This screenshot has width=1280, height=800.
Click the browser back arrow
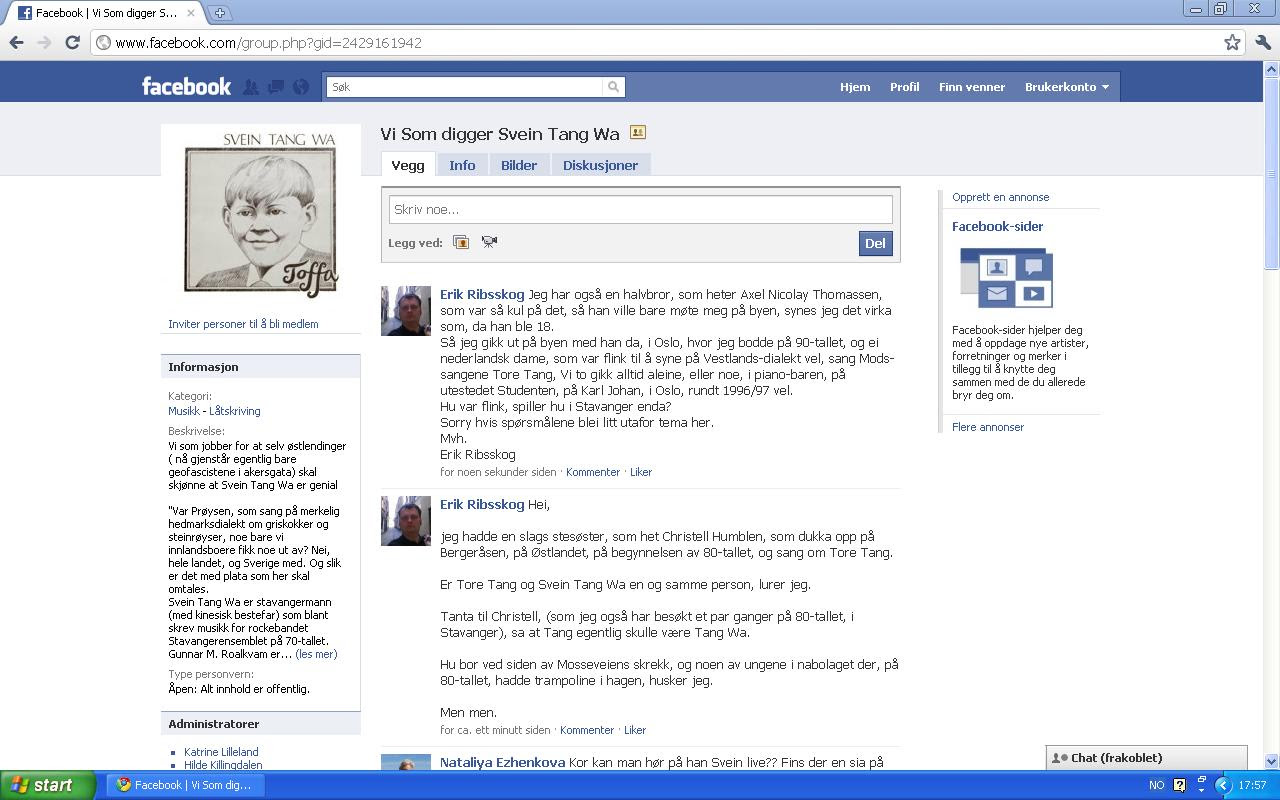coord(16,42)
